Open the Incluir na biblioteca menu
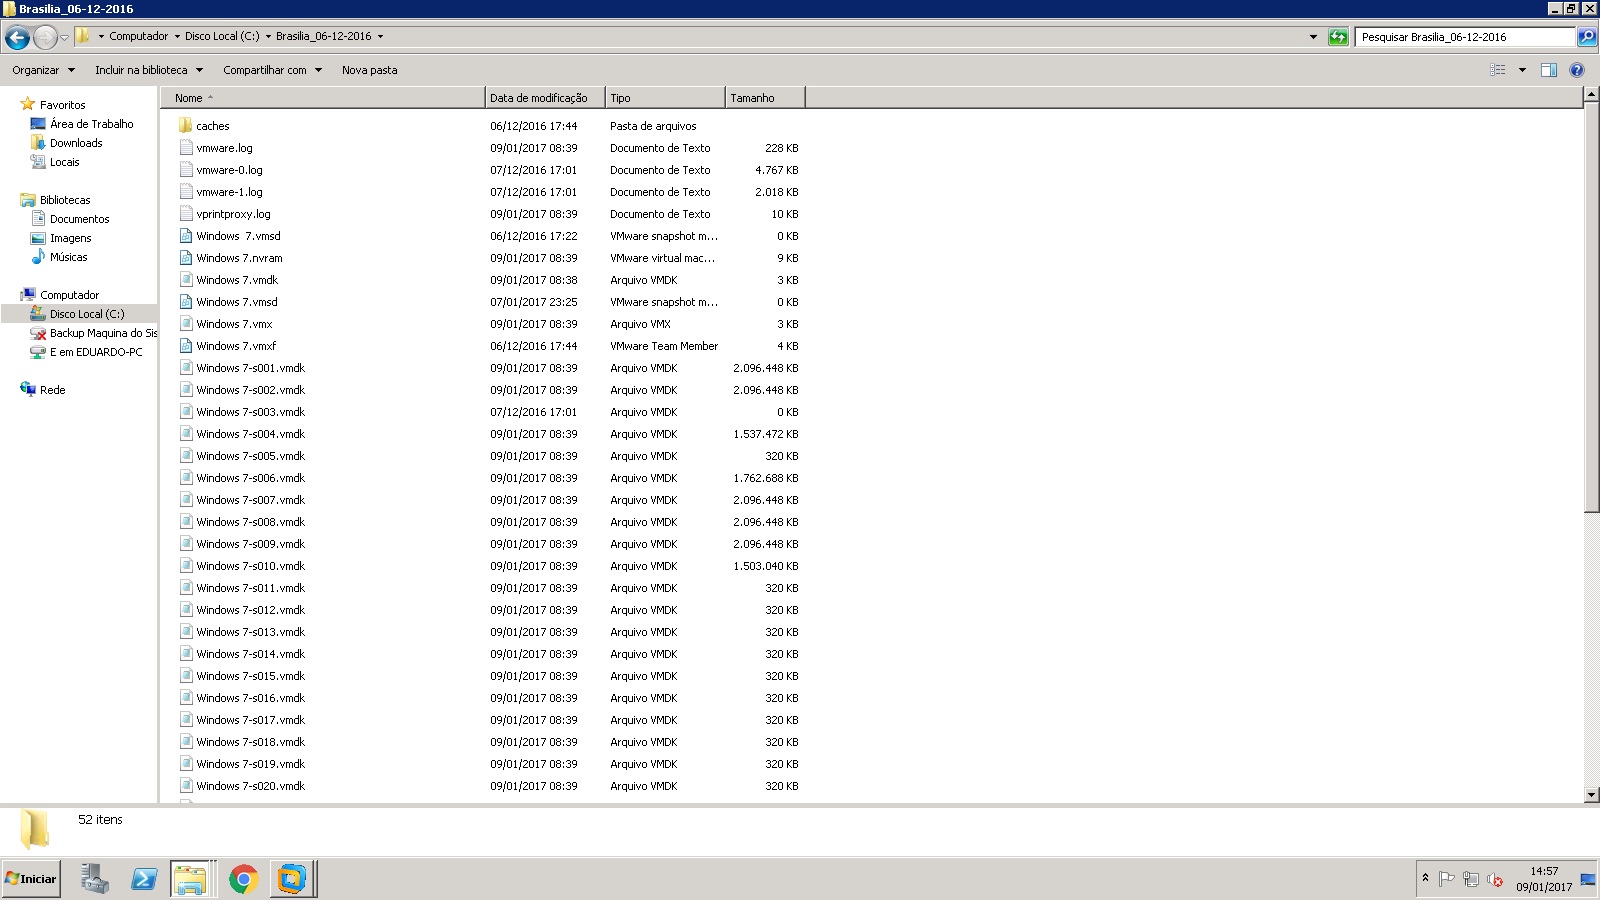The width and height of the screenshot is (1600, 900). (x=148, y=70)
